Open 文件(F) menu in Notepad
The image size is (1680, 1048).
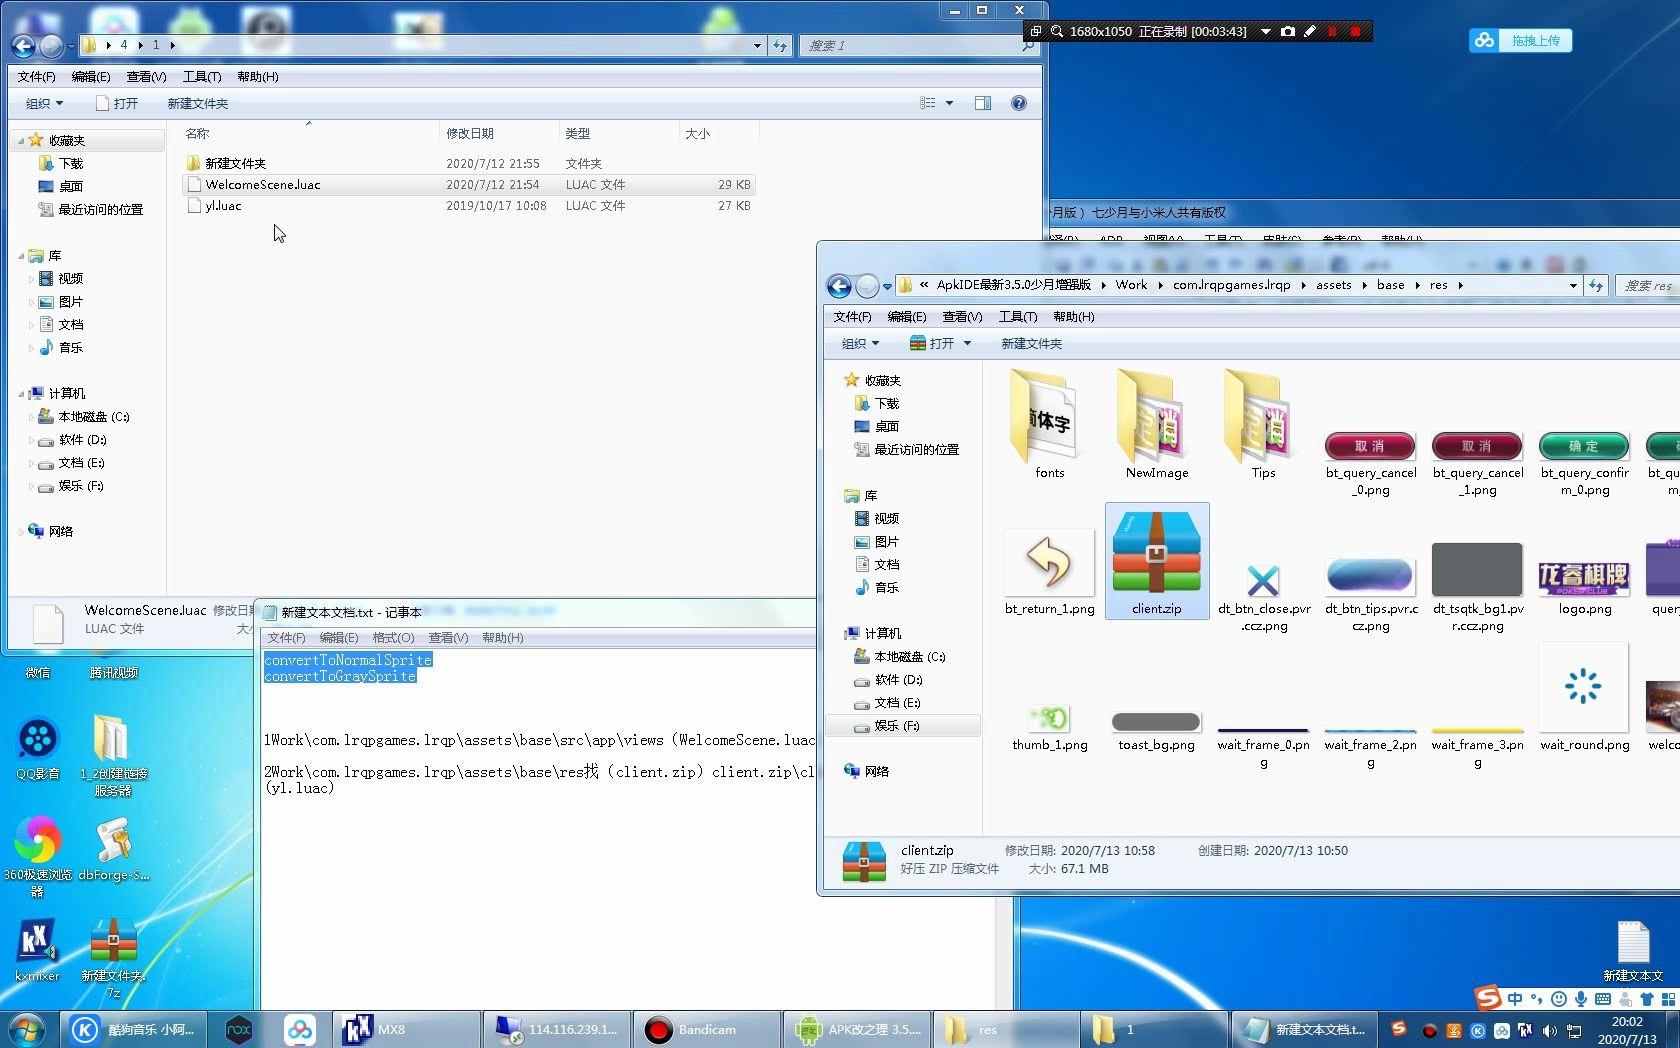point(286,638)
